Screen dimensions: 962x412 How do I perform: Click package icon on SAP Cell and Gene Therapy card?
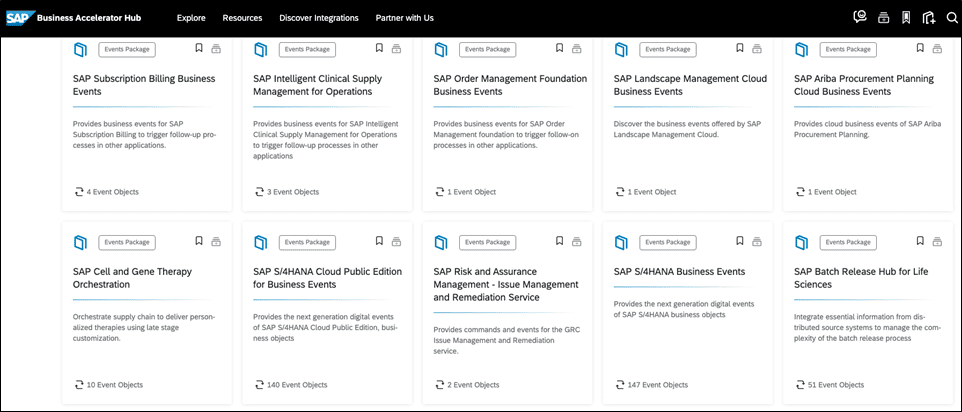[80, 242]
